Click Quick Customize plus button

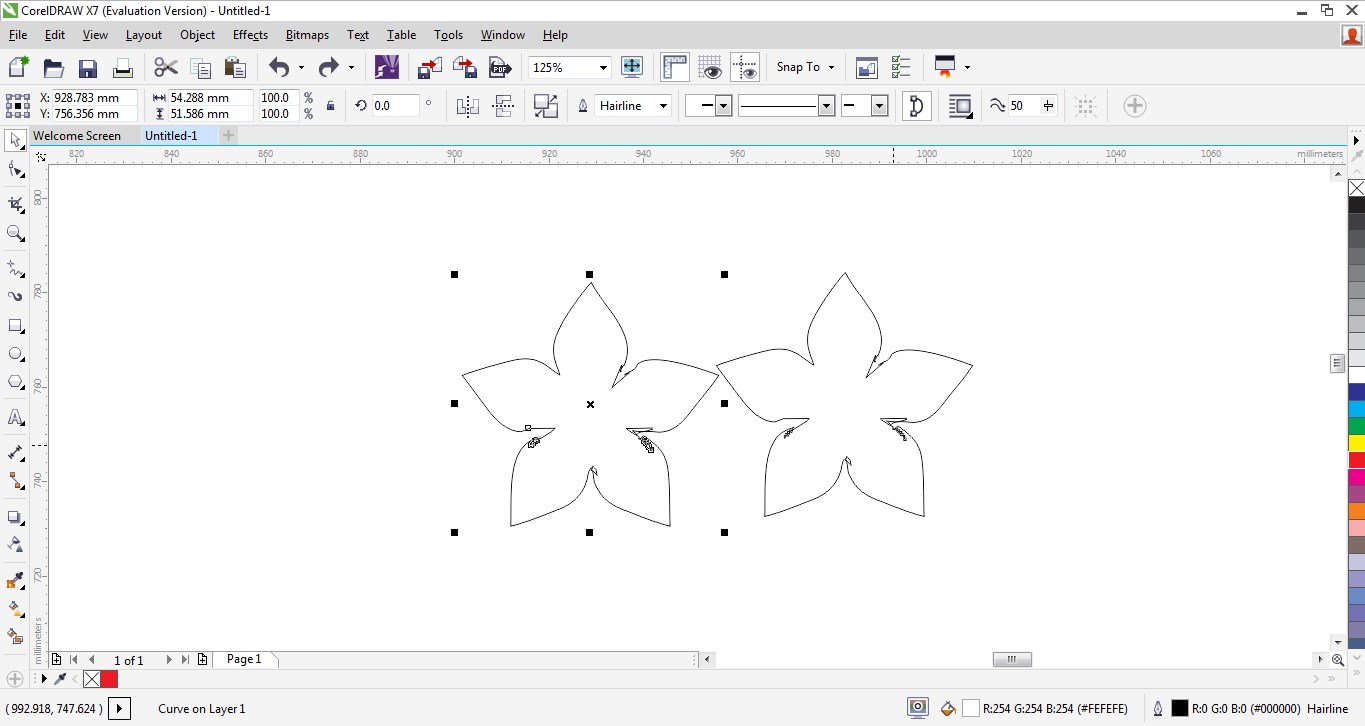[1134, 106]
